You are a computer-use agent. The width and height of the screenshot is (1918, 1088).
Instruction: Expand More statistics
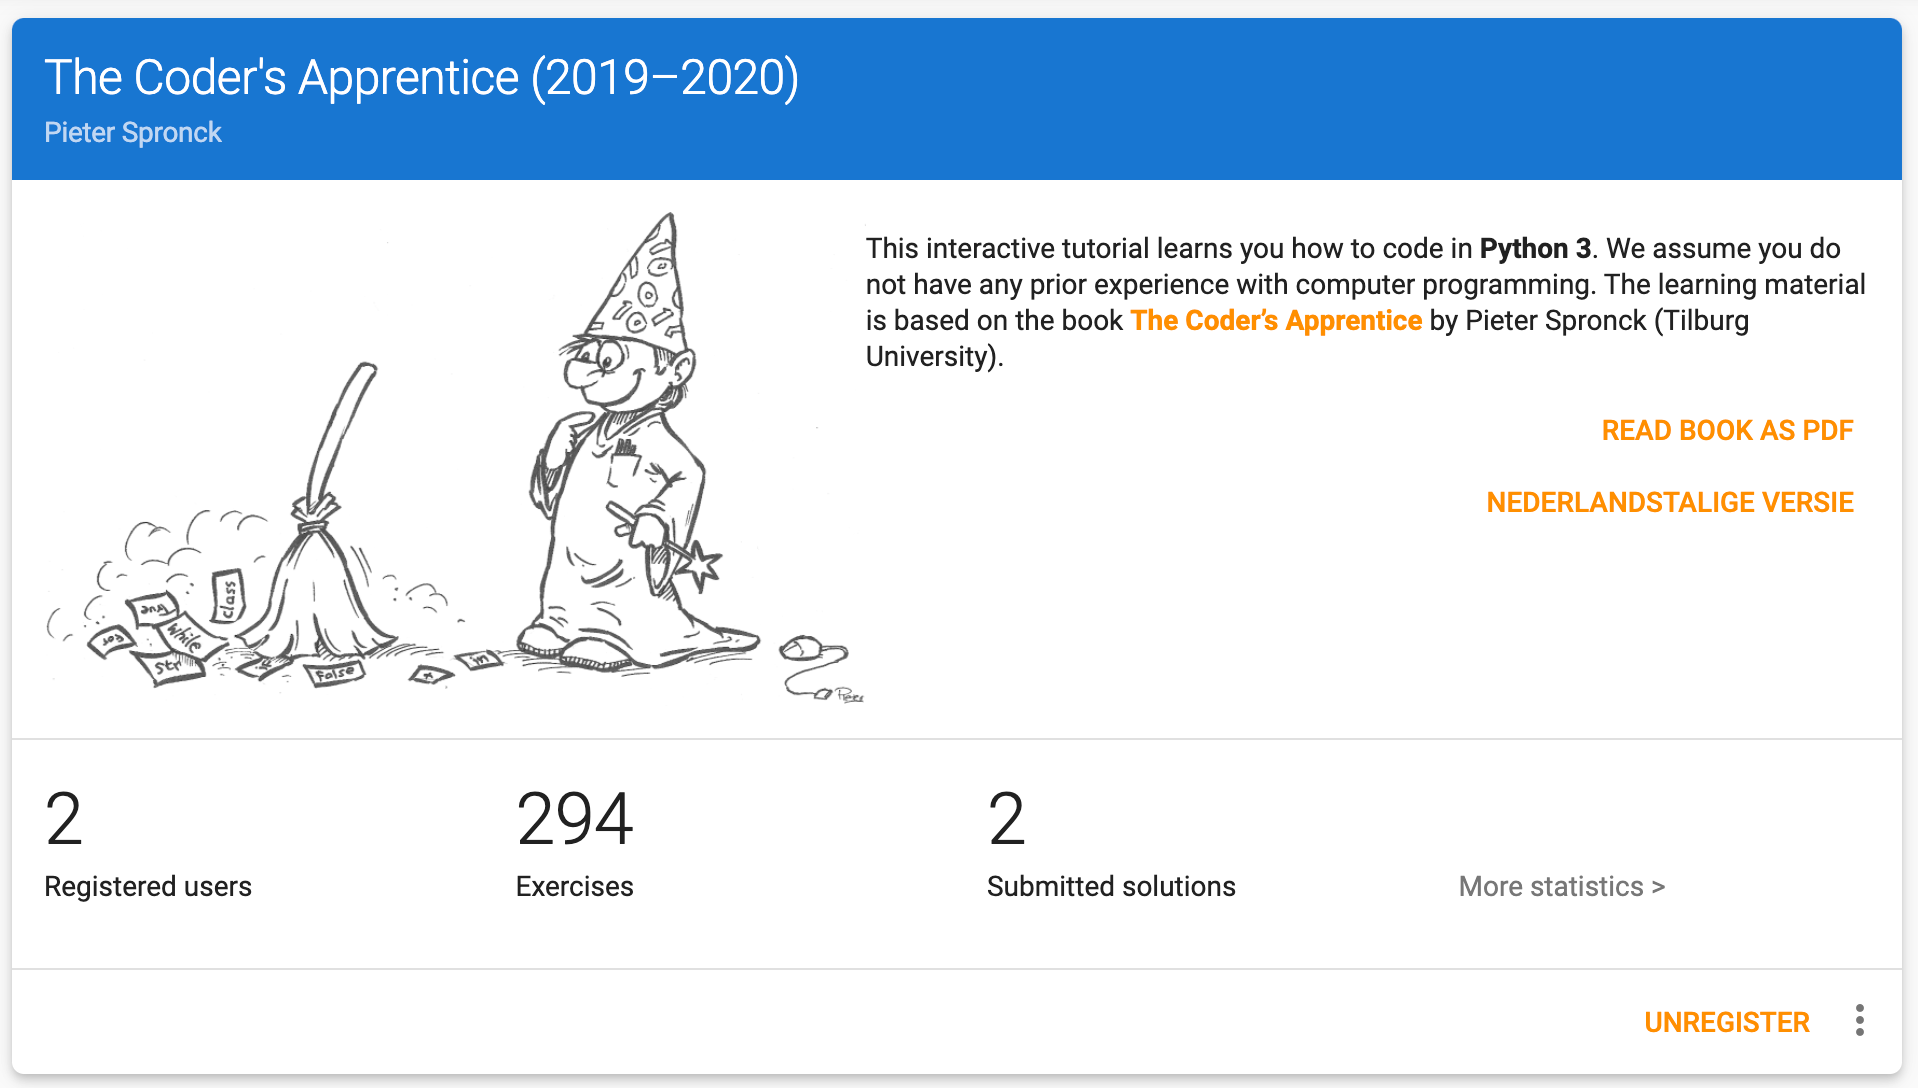coord(1561,886)
